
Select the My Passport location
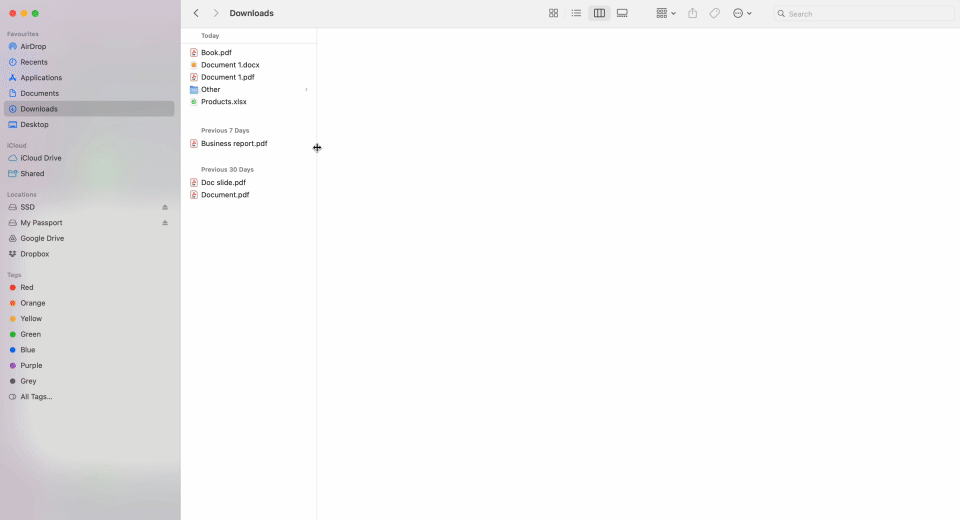point(80,223)
